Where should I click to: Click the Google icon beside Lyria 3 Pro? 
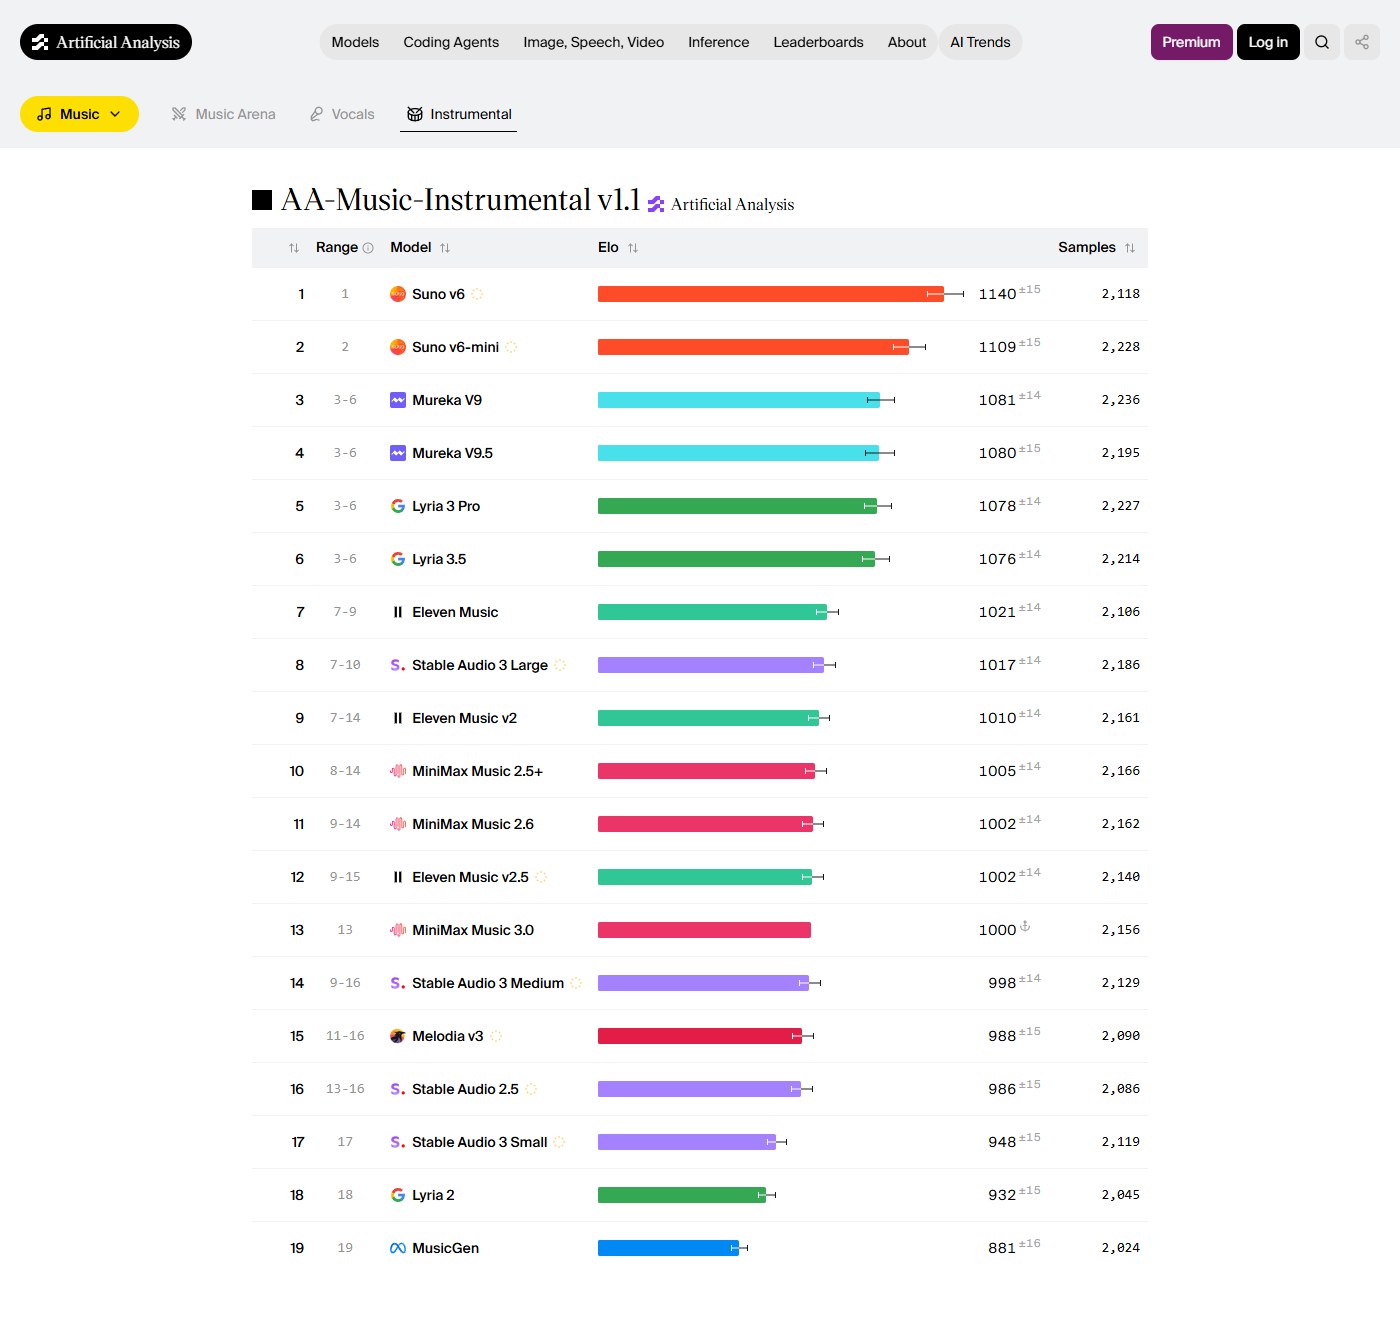tap(398, 506)
